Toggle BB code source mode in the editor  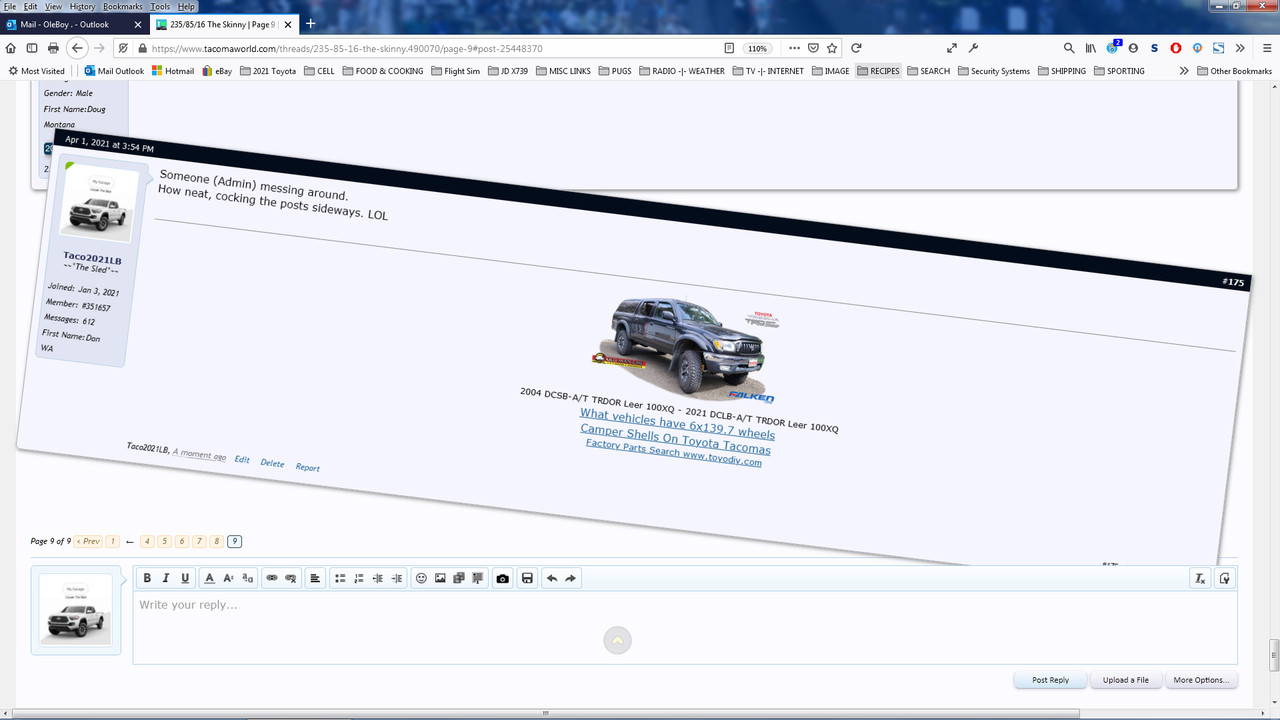click(1225, 578)
